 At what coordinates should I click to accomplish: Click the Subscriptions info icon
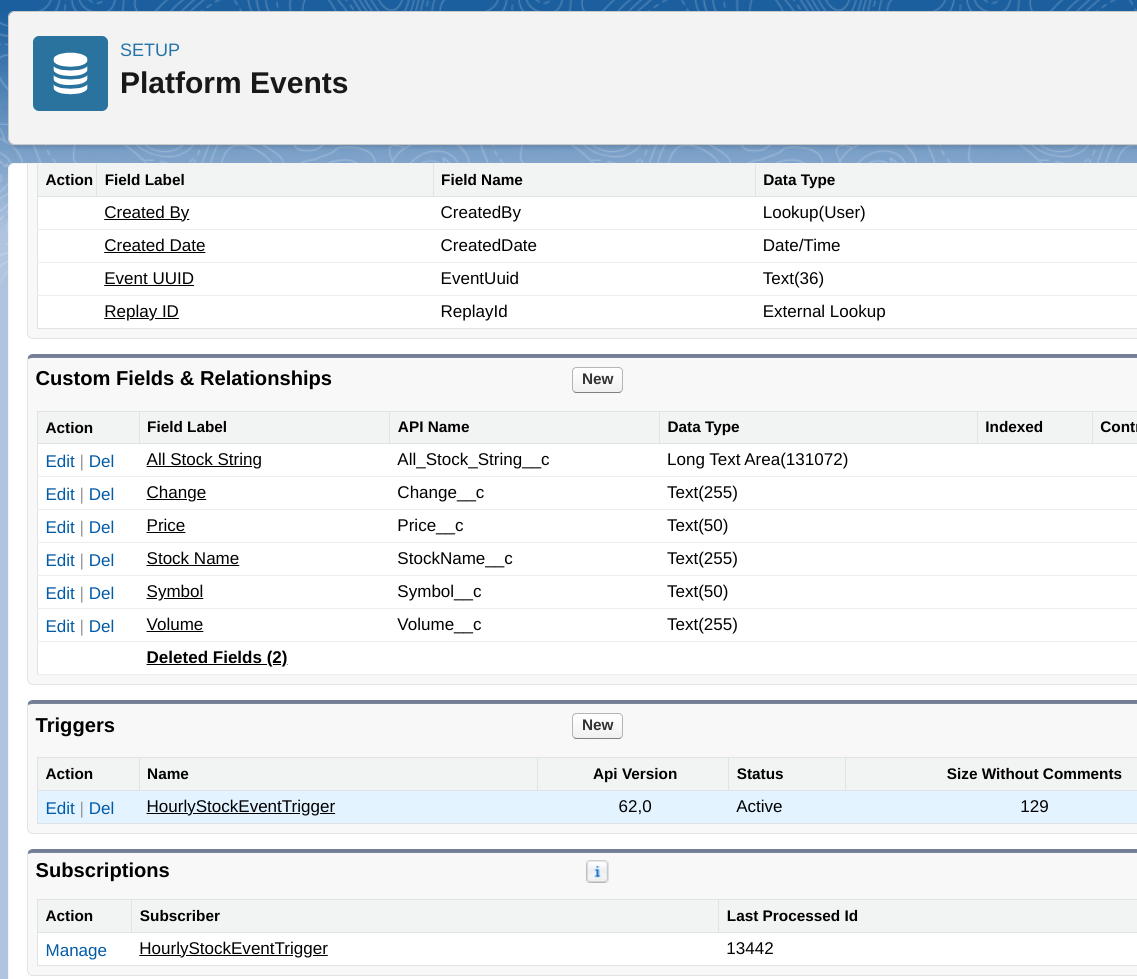pyautogui.click(x=597, y=872)
